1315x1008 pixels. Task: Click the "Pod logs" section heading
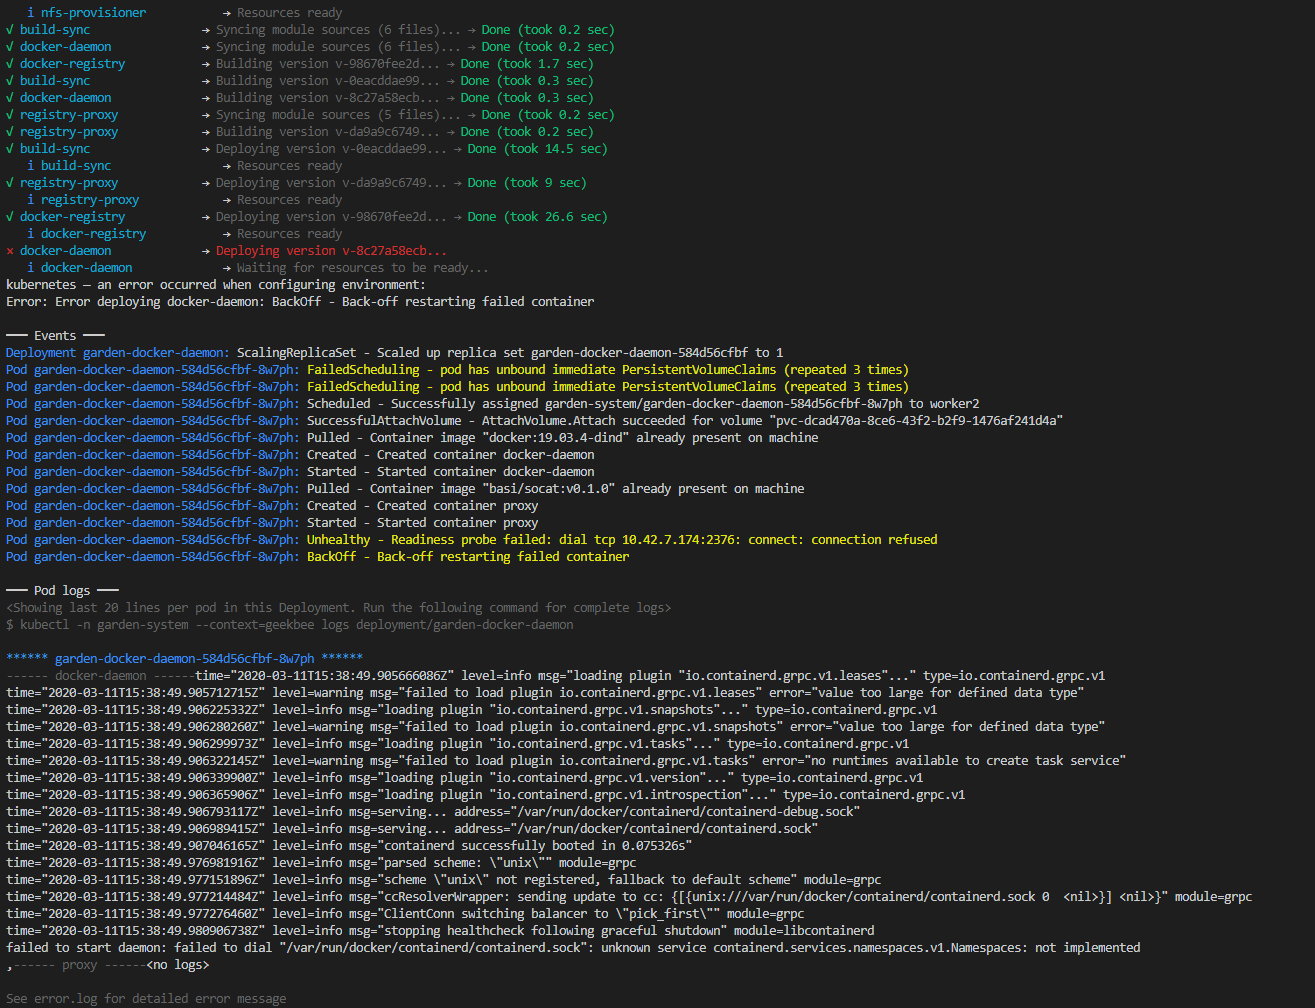click(62, 591)
